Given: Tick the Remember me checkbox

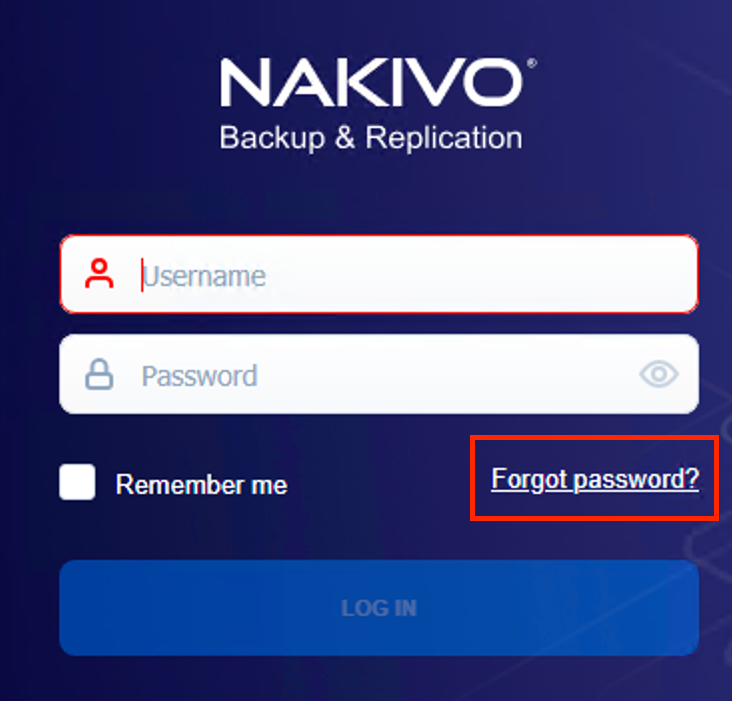Looking at the screenshot, I should click(77, 482).
